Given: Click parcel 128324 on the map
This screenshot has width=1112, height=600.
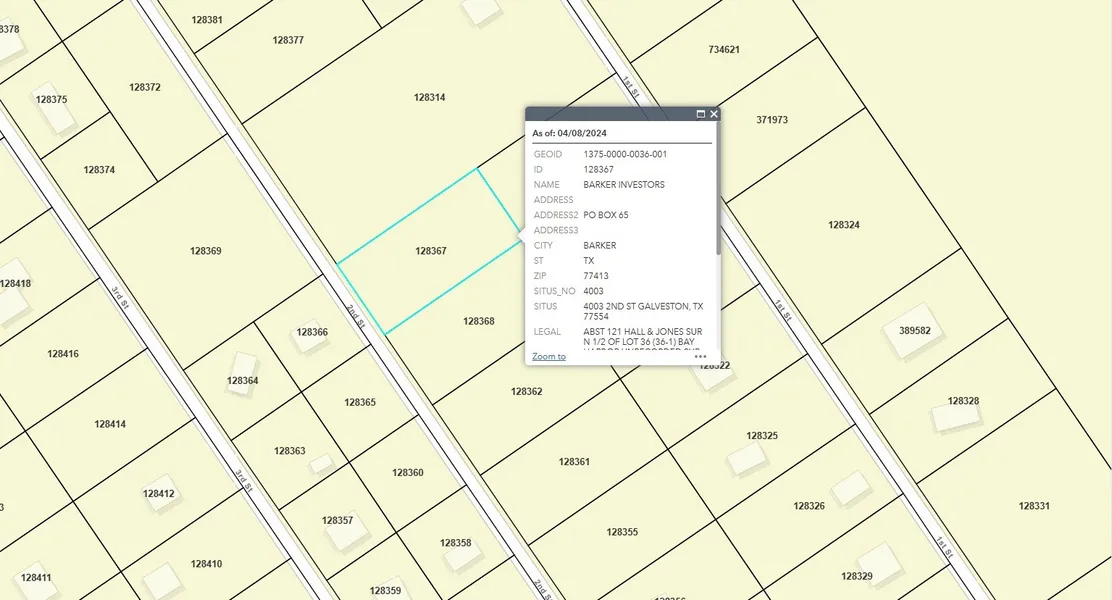Looking at the screenshot, I should point(843,225).
